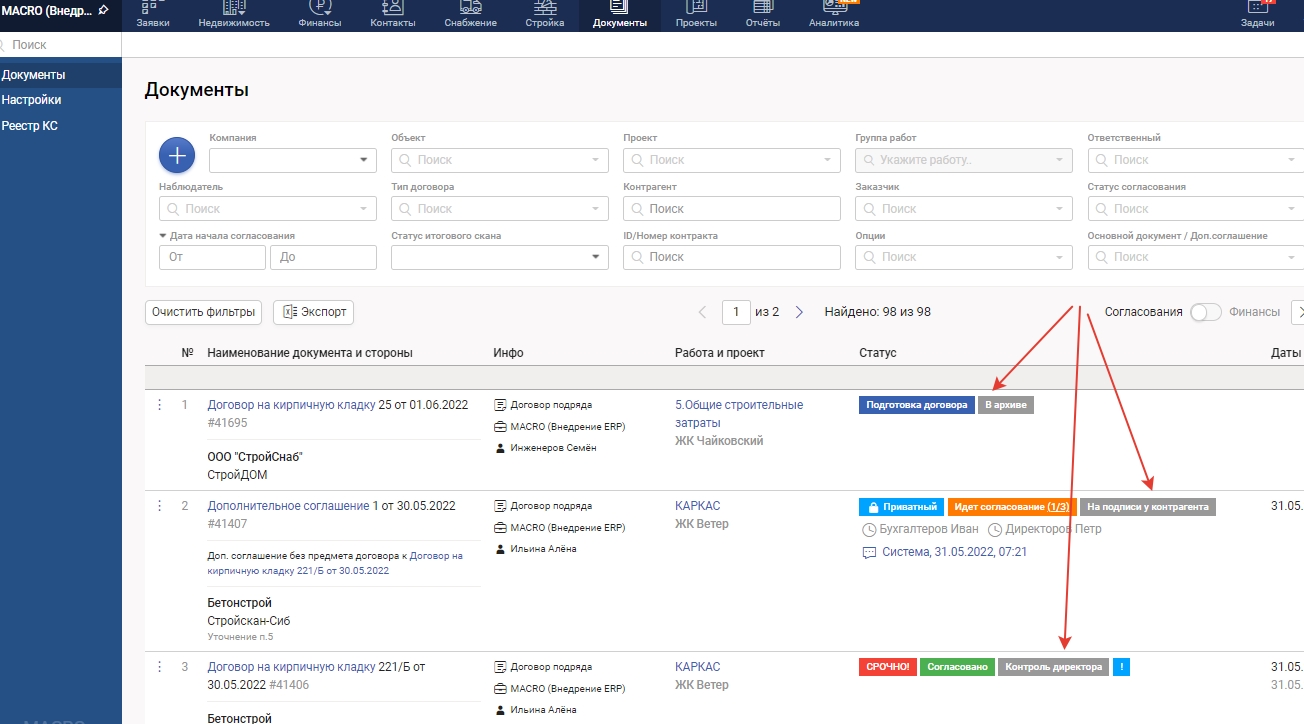Click the blue plus add document button
The height and width of the screenshot is (724, 1304).
tap(176, 155)
